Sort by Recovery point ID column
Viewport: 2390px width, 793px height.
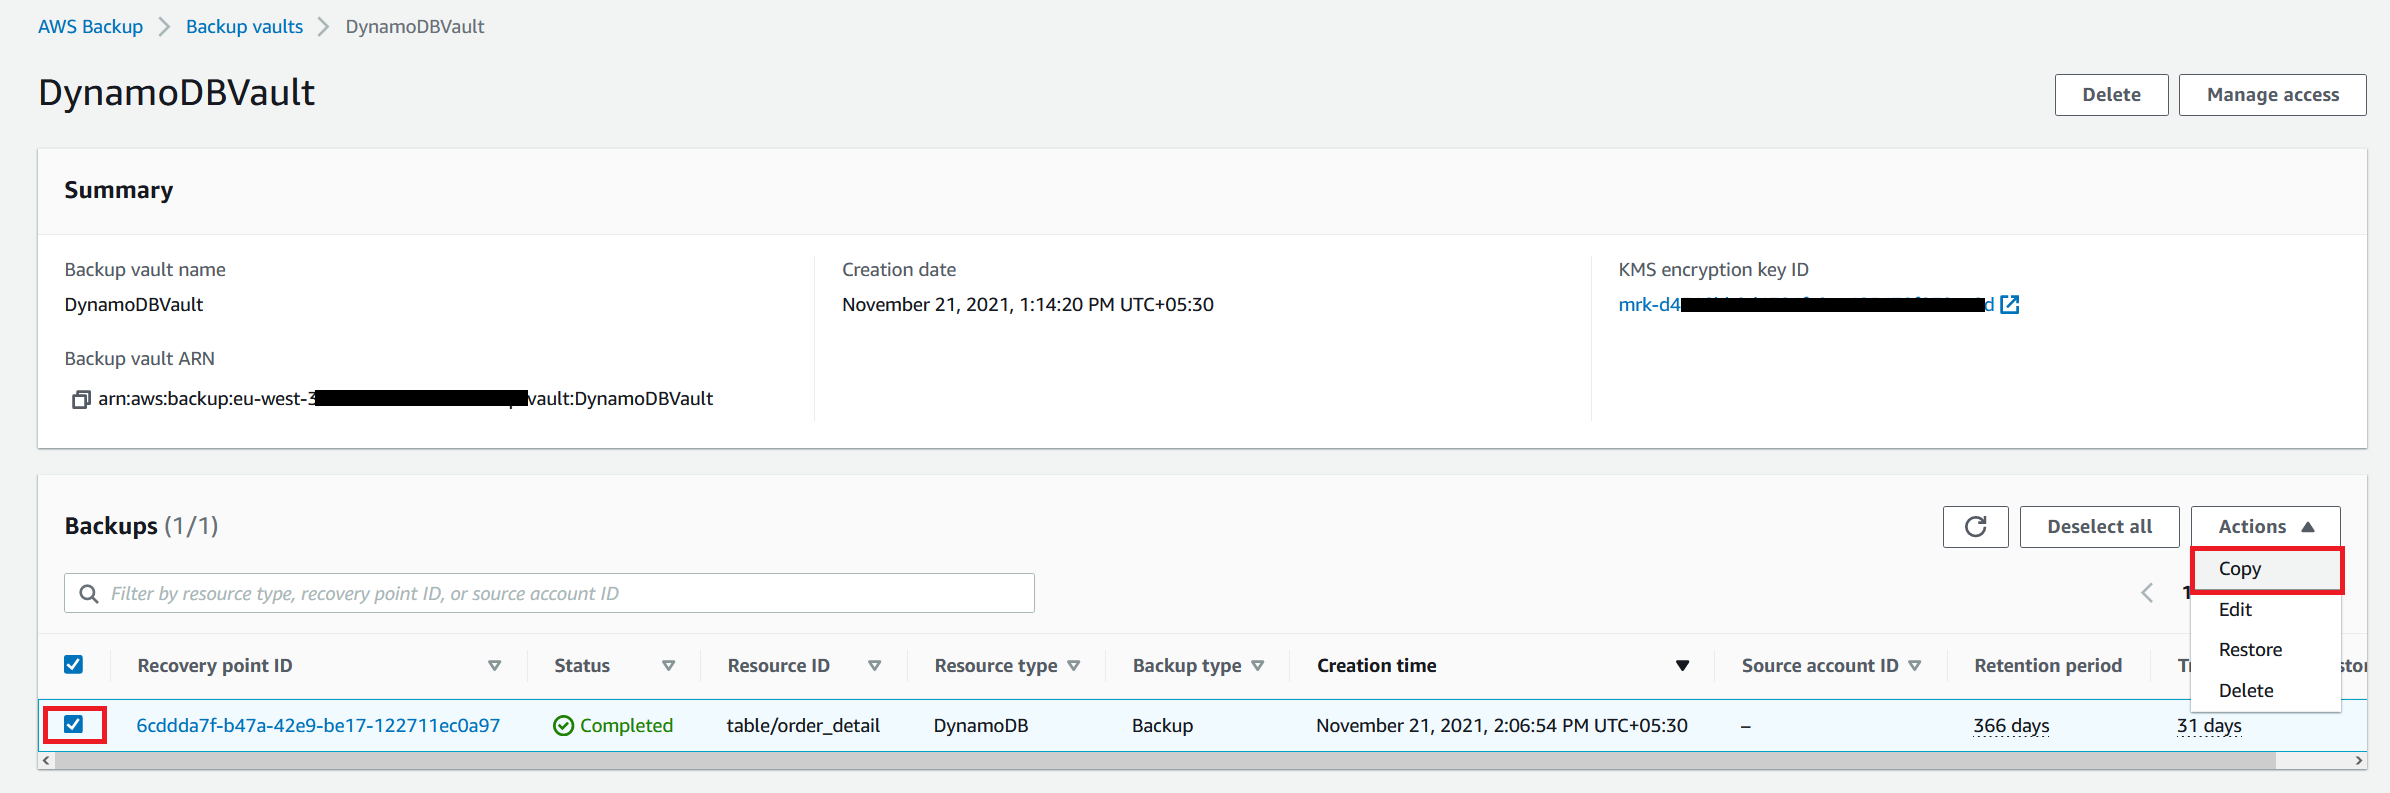click(x=494, y=666)
